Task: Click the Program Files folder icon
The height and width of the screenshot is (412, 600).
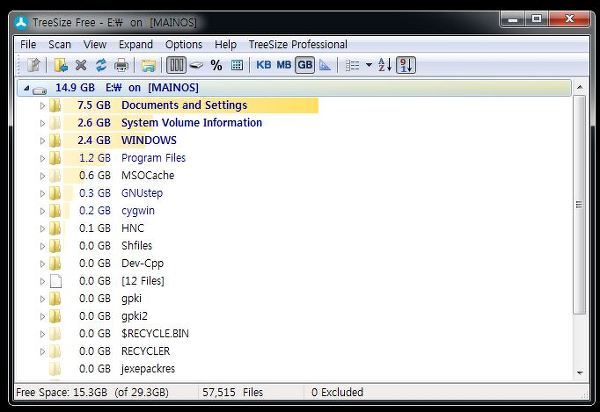Action: (x=55, y=158)
